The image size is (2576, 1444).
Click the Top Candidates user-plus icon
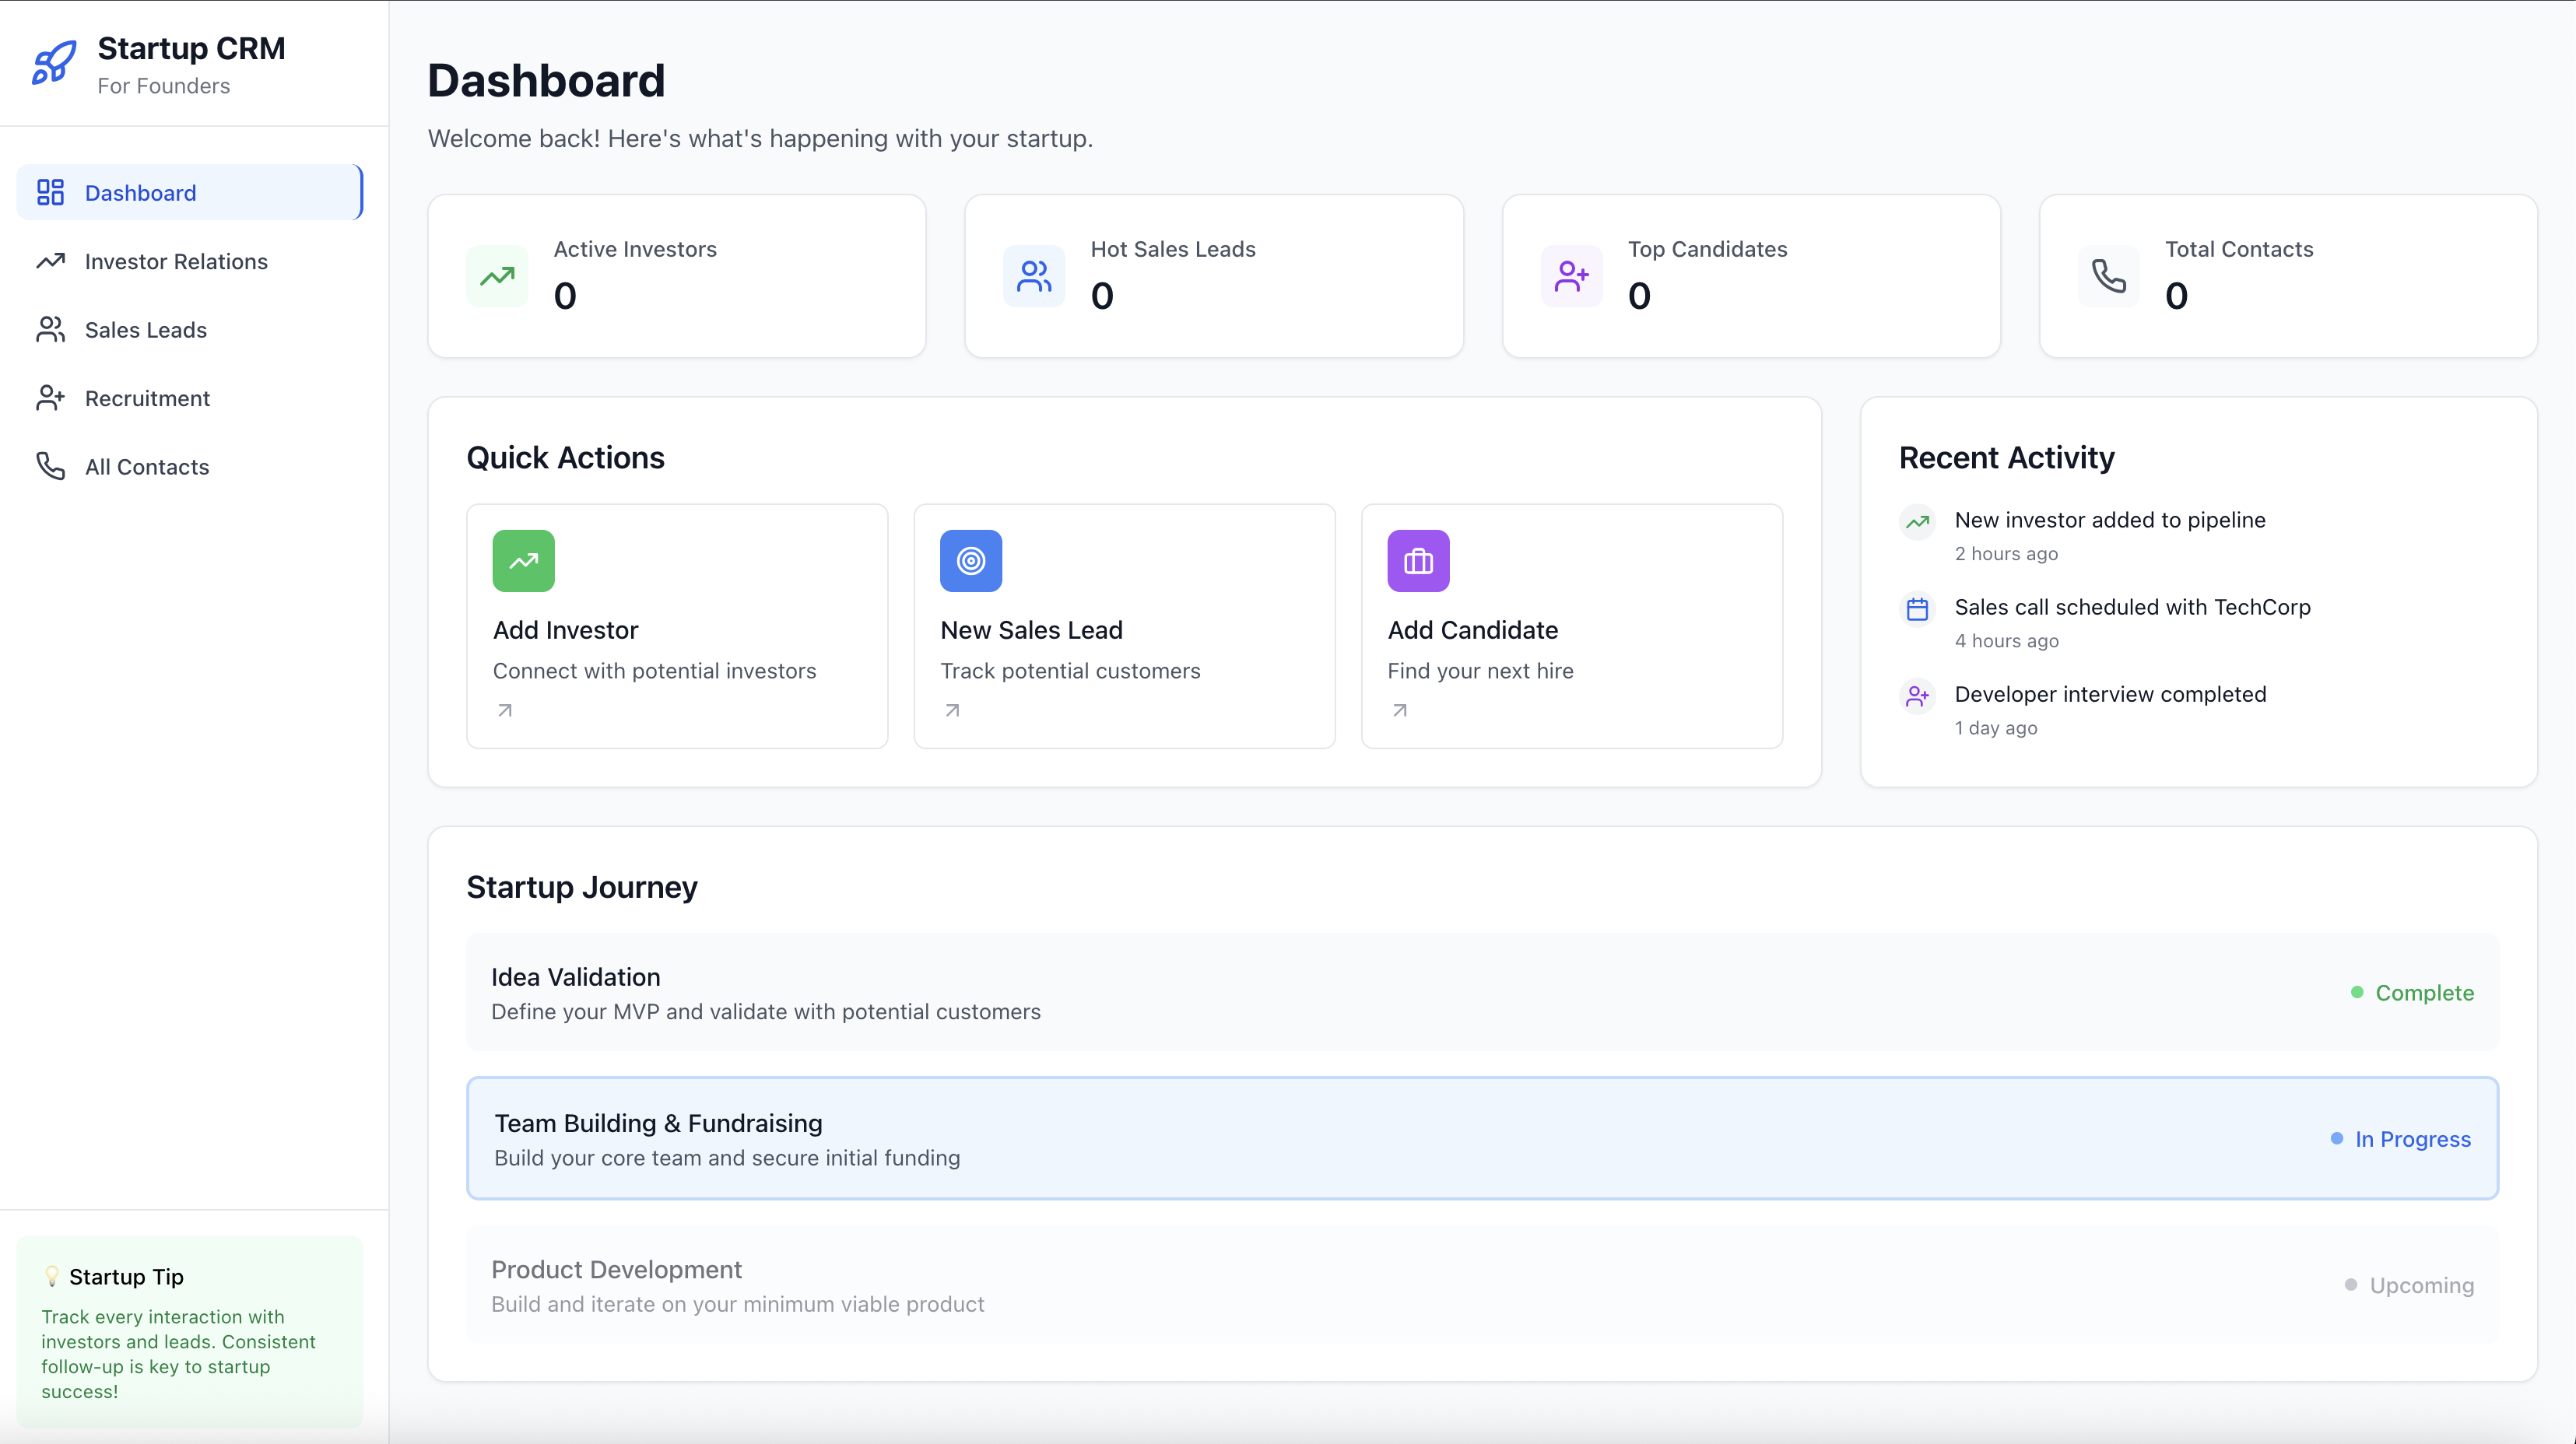pos(1571,276)
